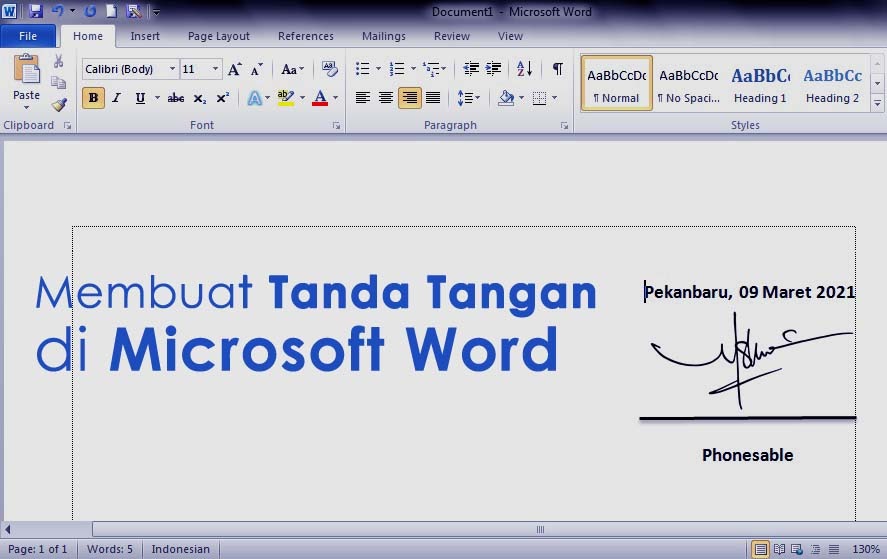Image resolution: width=887 pixels, height=559 pixels.
Task: Click red Font Color A button
Action: [x=320, y=98]
